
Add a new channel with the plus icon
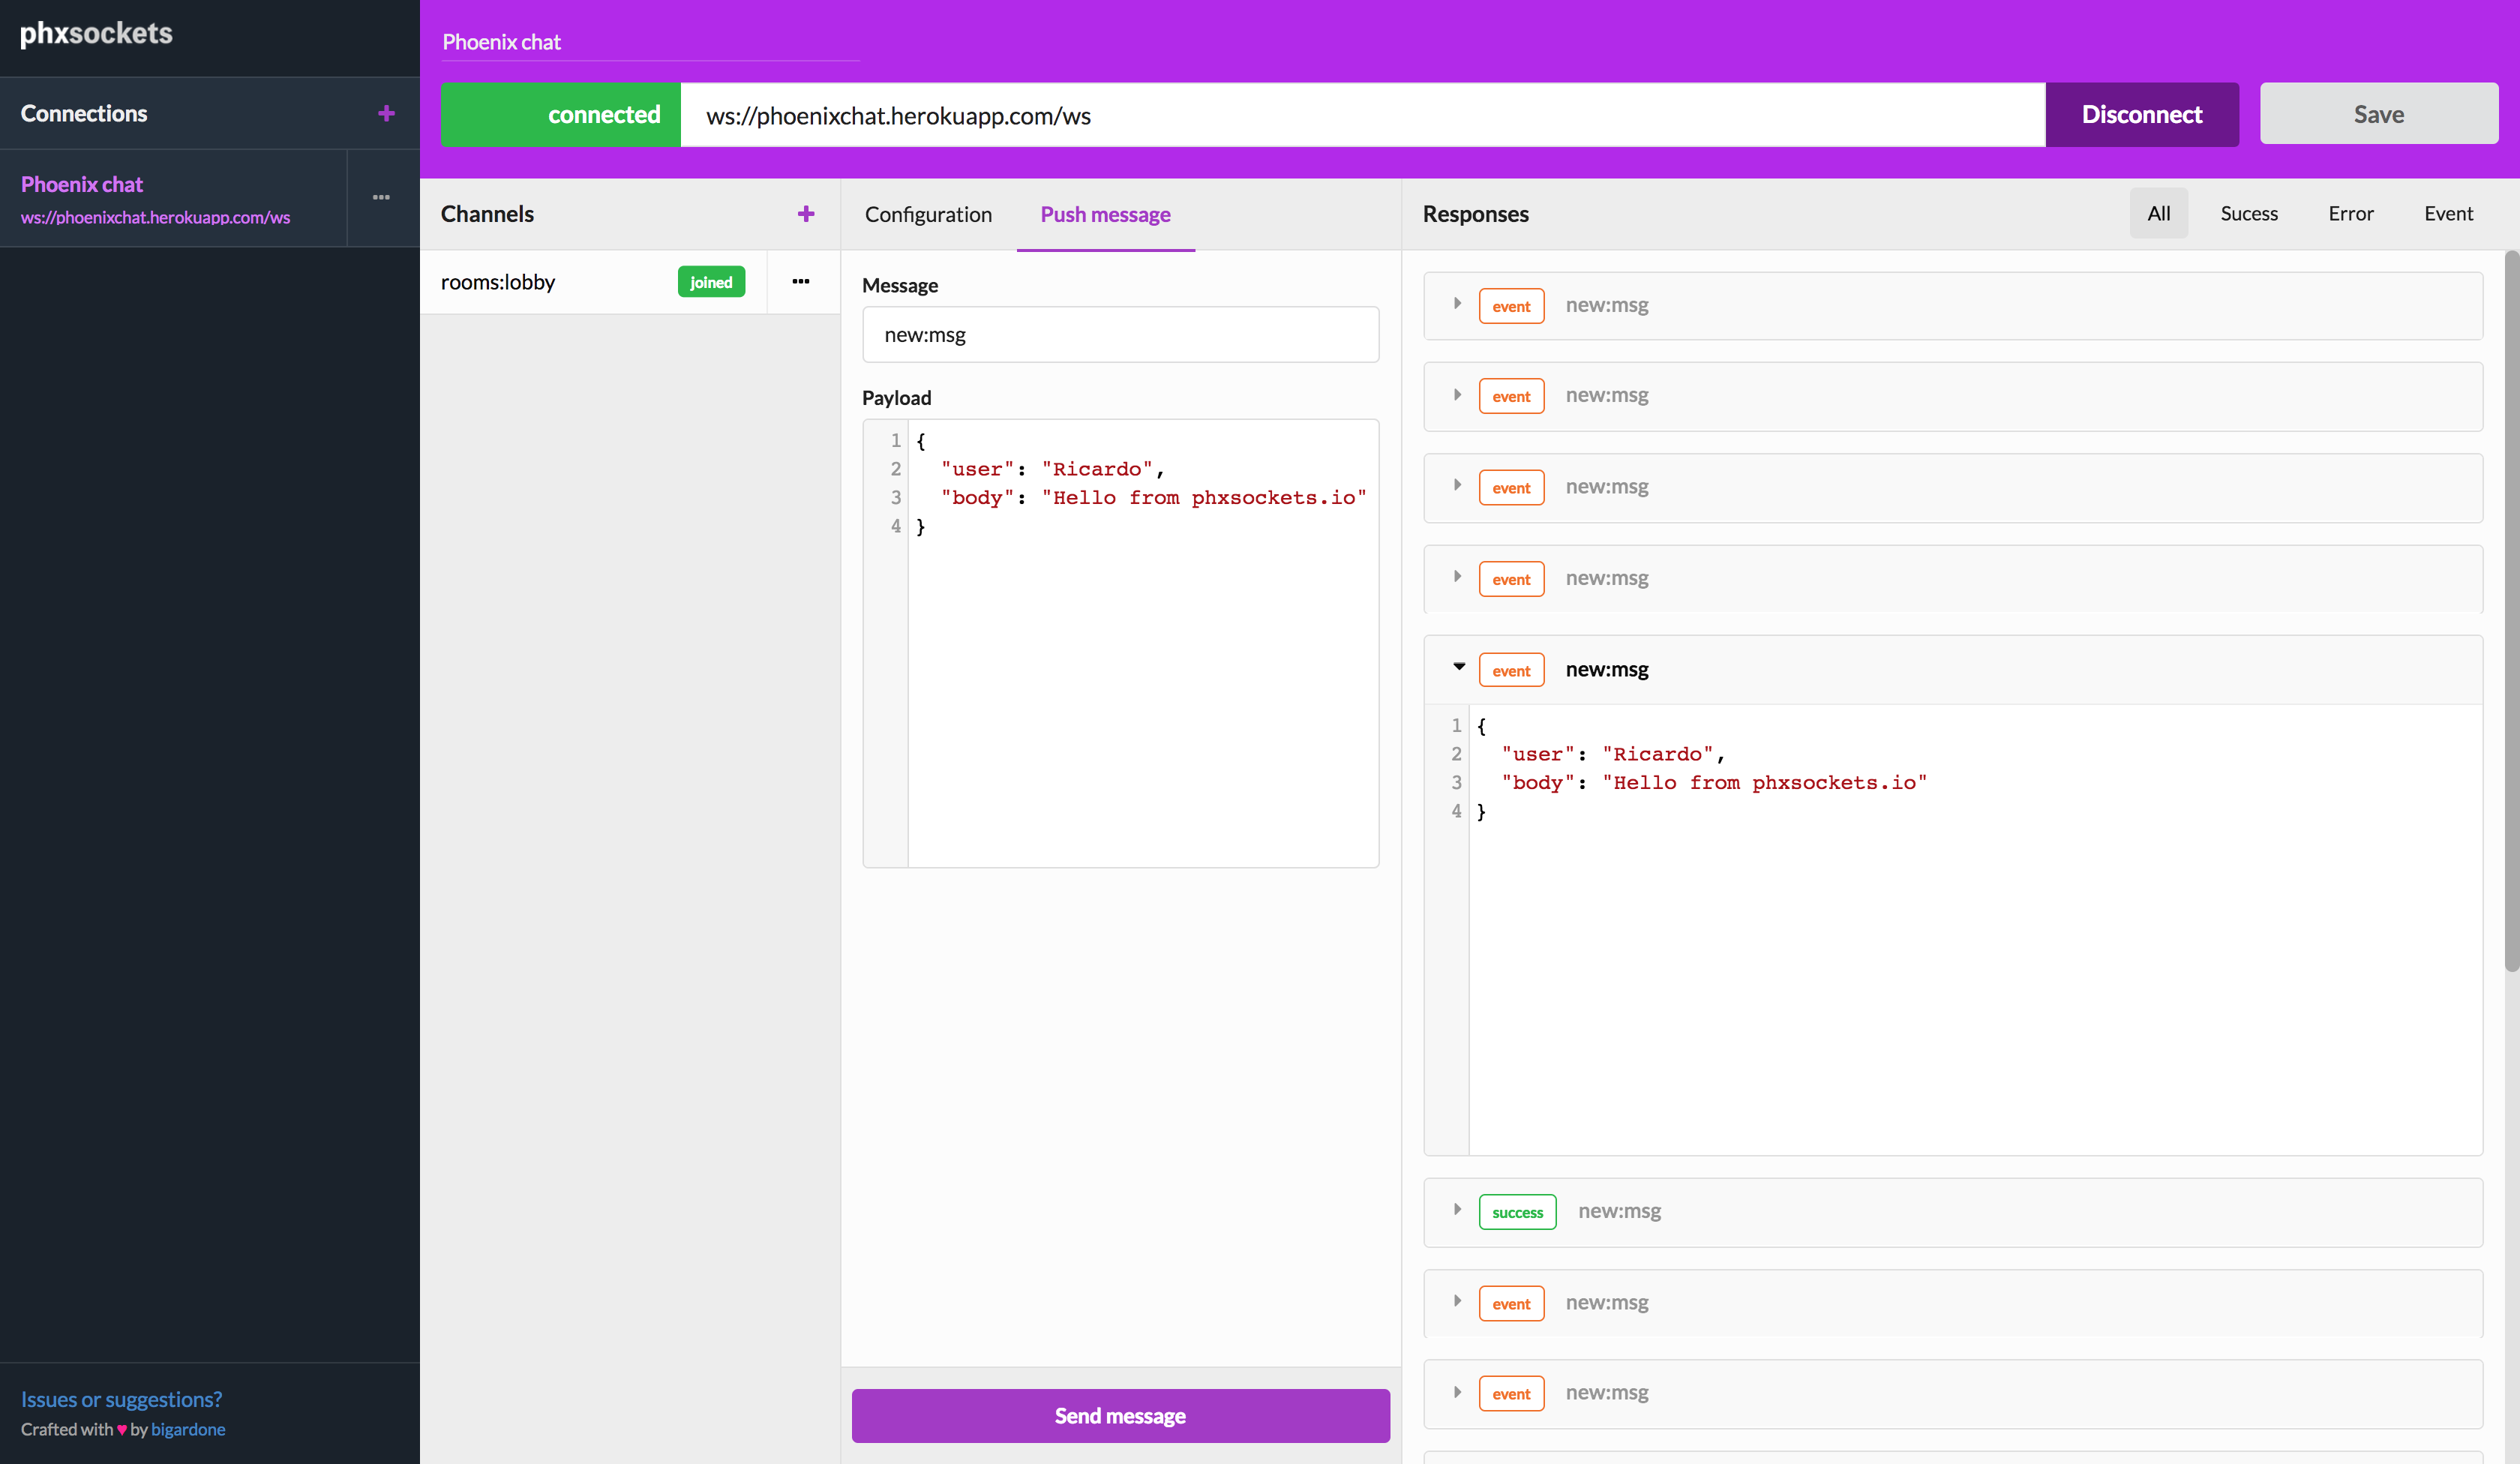[x=806, y=214]
